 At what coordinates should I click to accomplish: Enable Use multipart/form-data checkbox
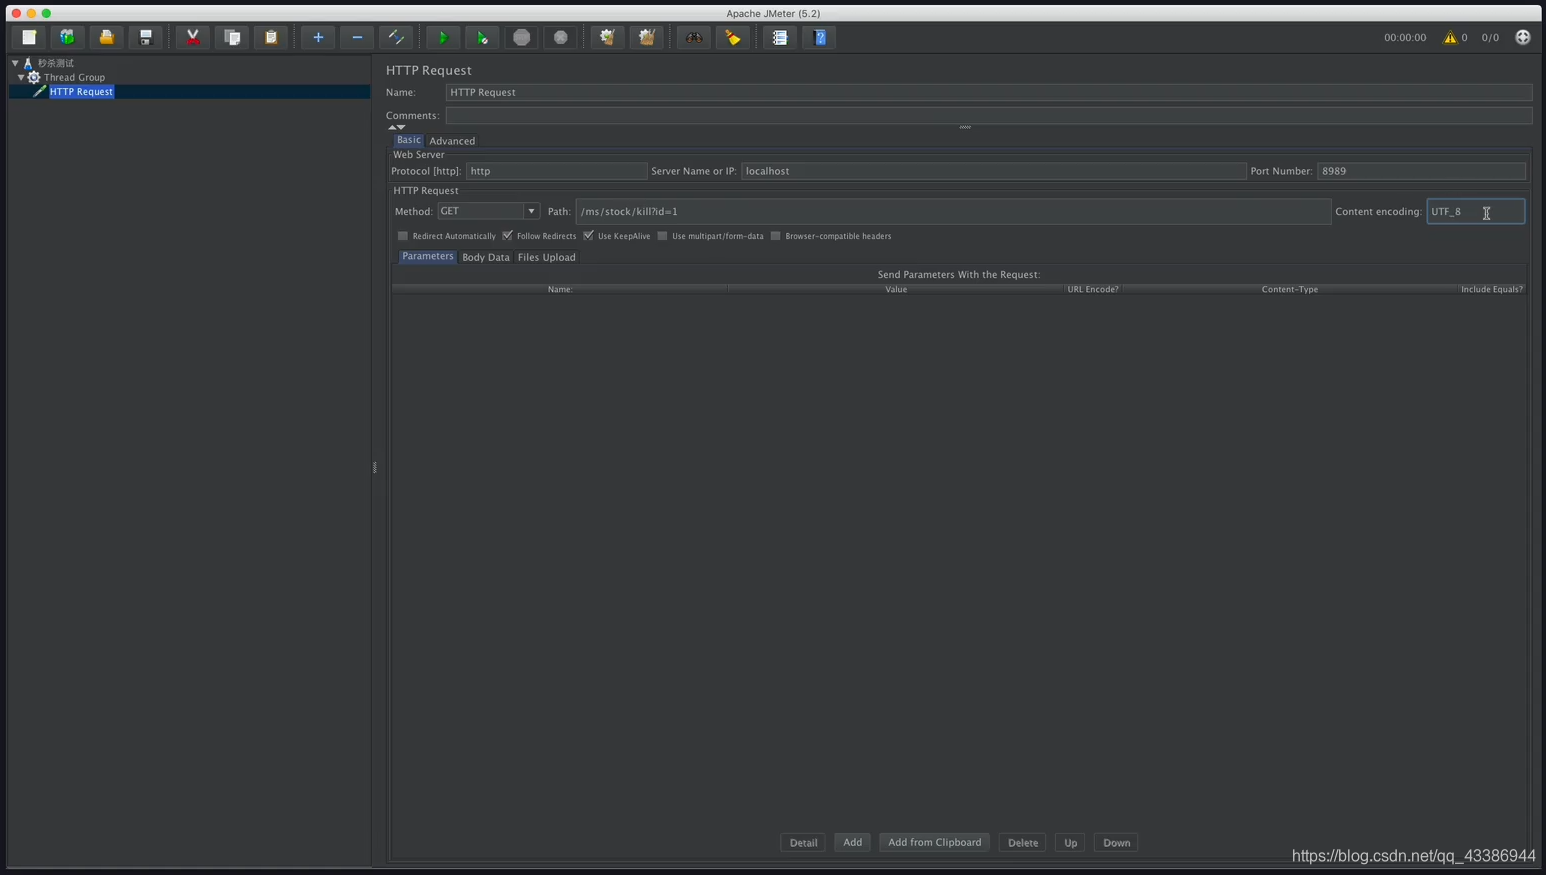coord(662,236)
